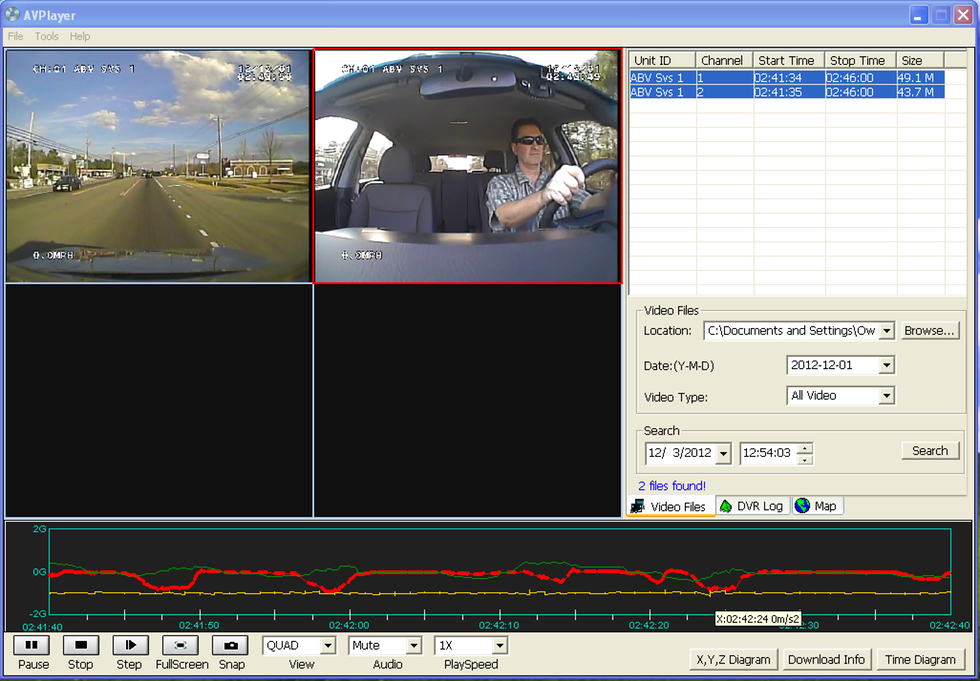
Task: Pause the video playback
Action: pyautogui.click(x=31, y=646)
